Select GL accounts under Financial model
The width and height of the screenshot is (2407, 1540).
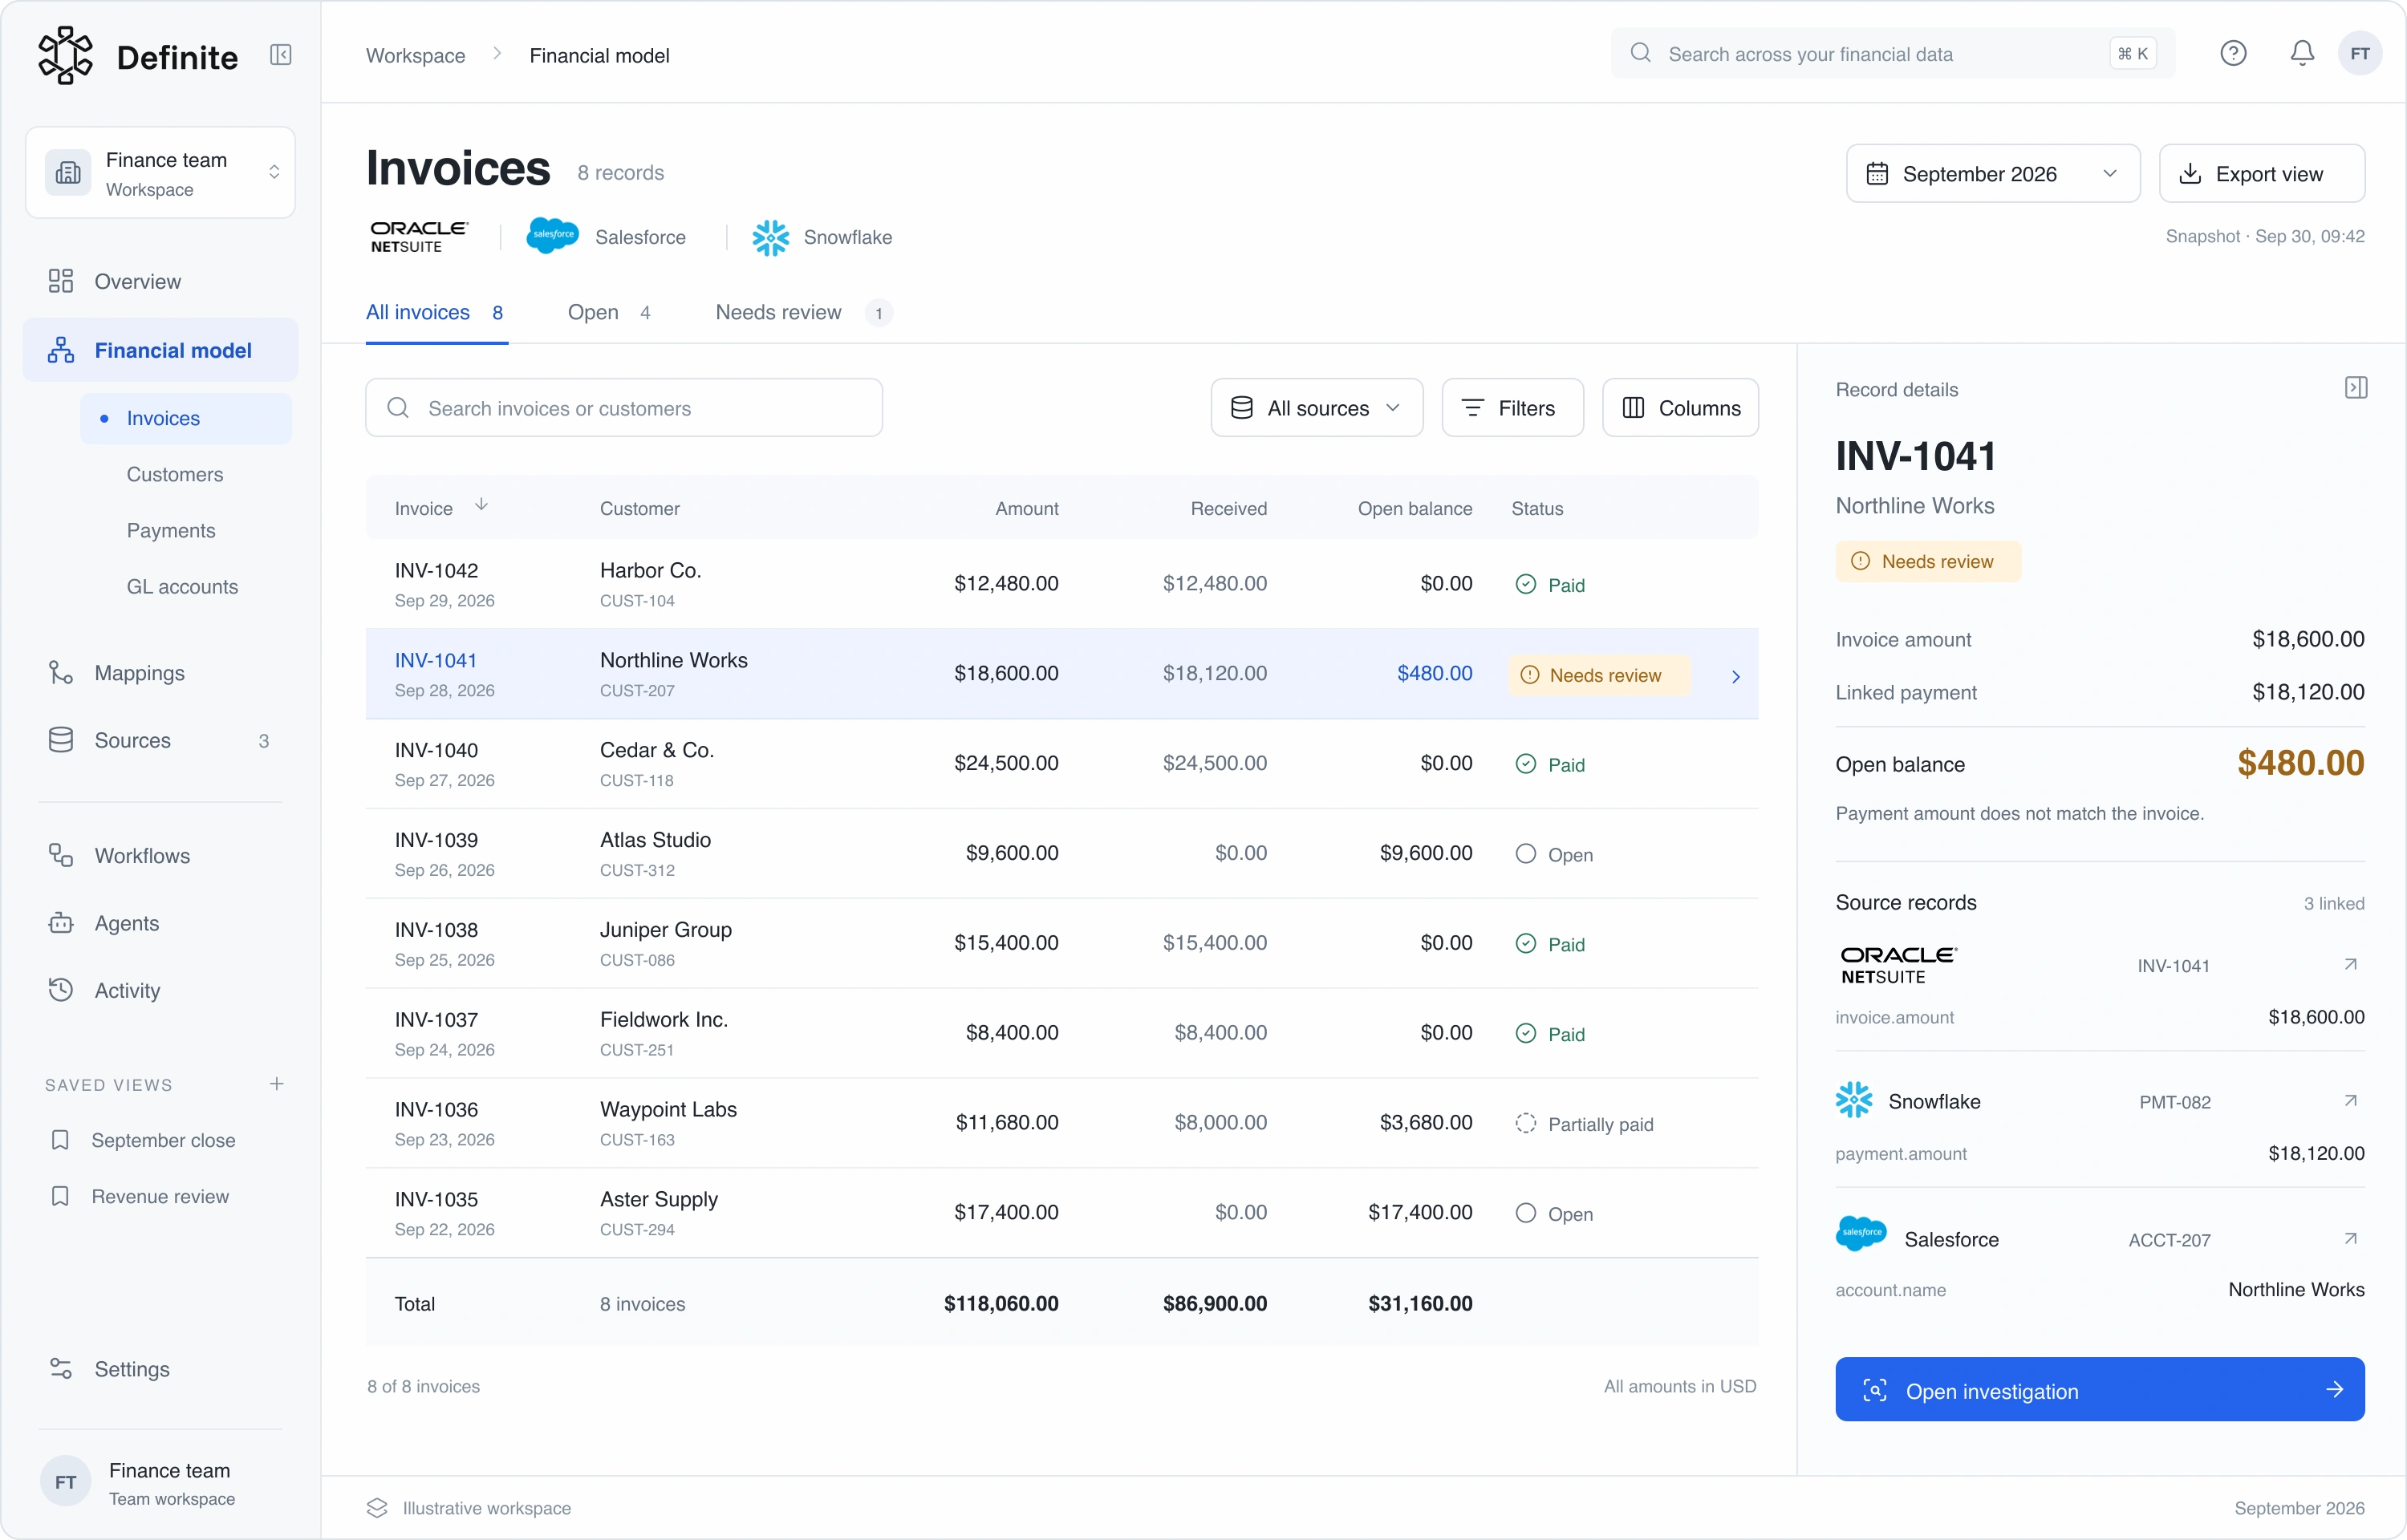tap(182, 587)
